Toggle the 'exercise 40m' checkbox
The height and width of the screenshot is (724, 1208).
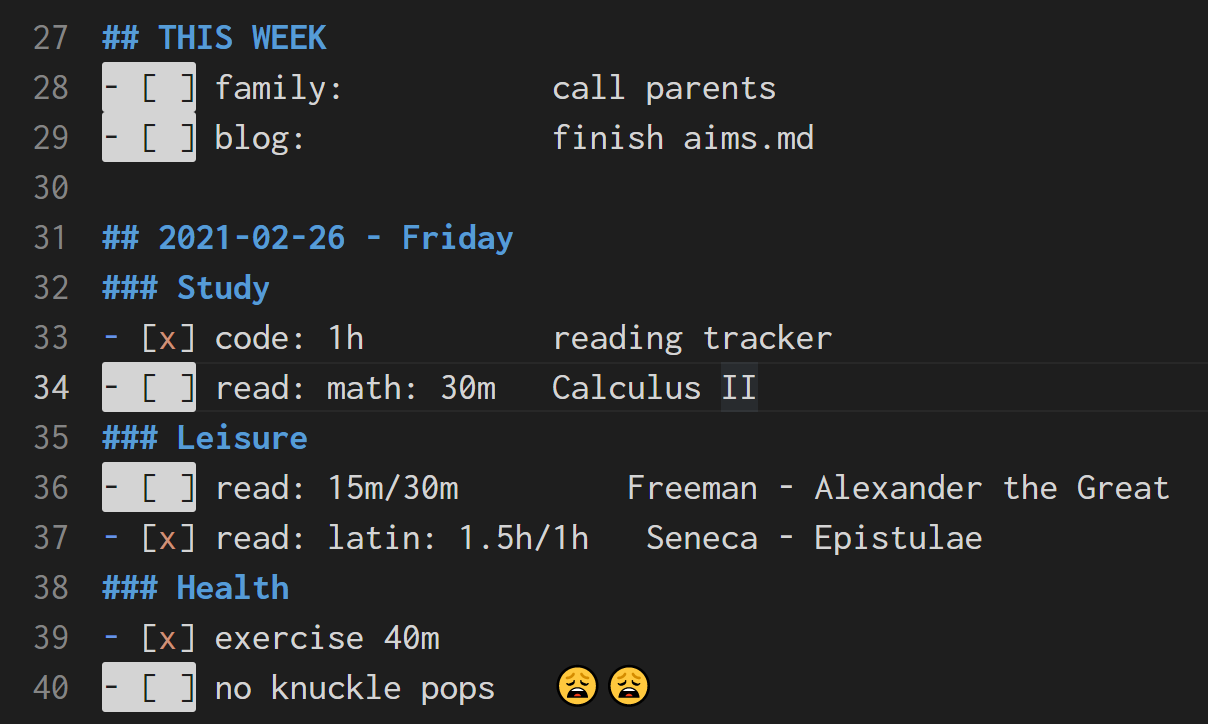coord(168,638)
